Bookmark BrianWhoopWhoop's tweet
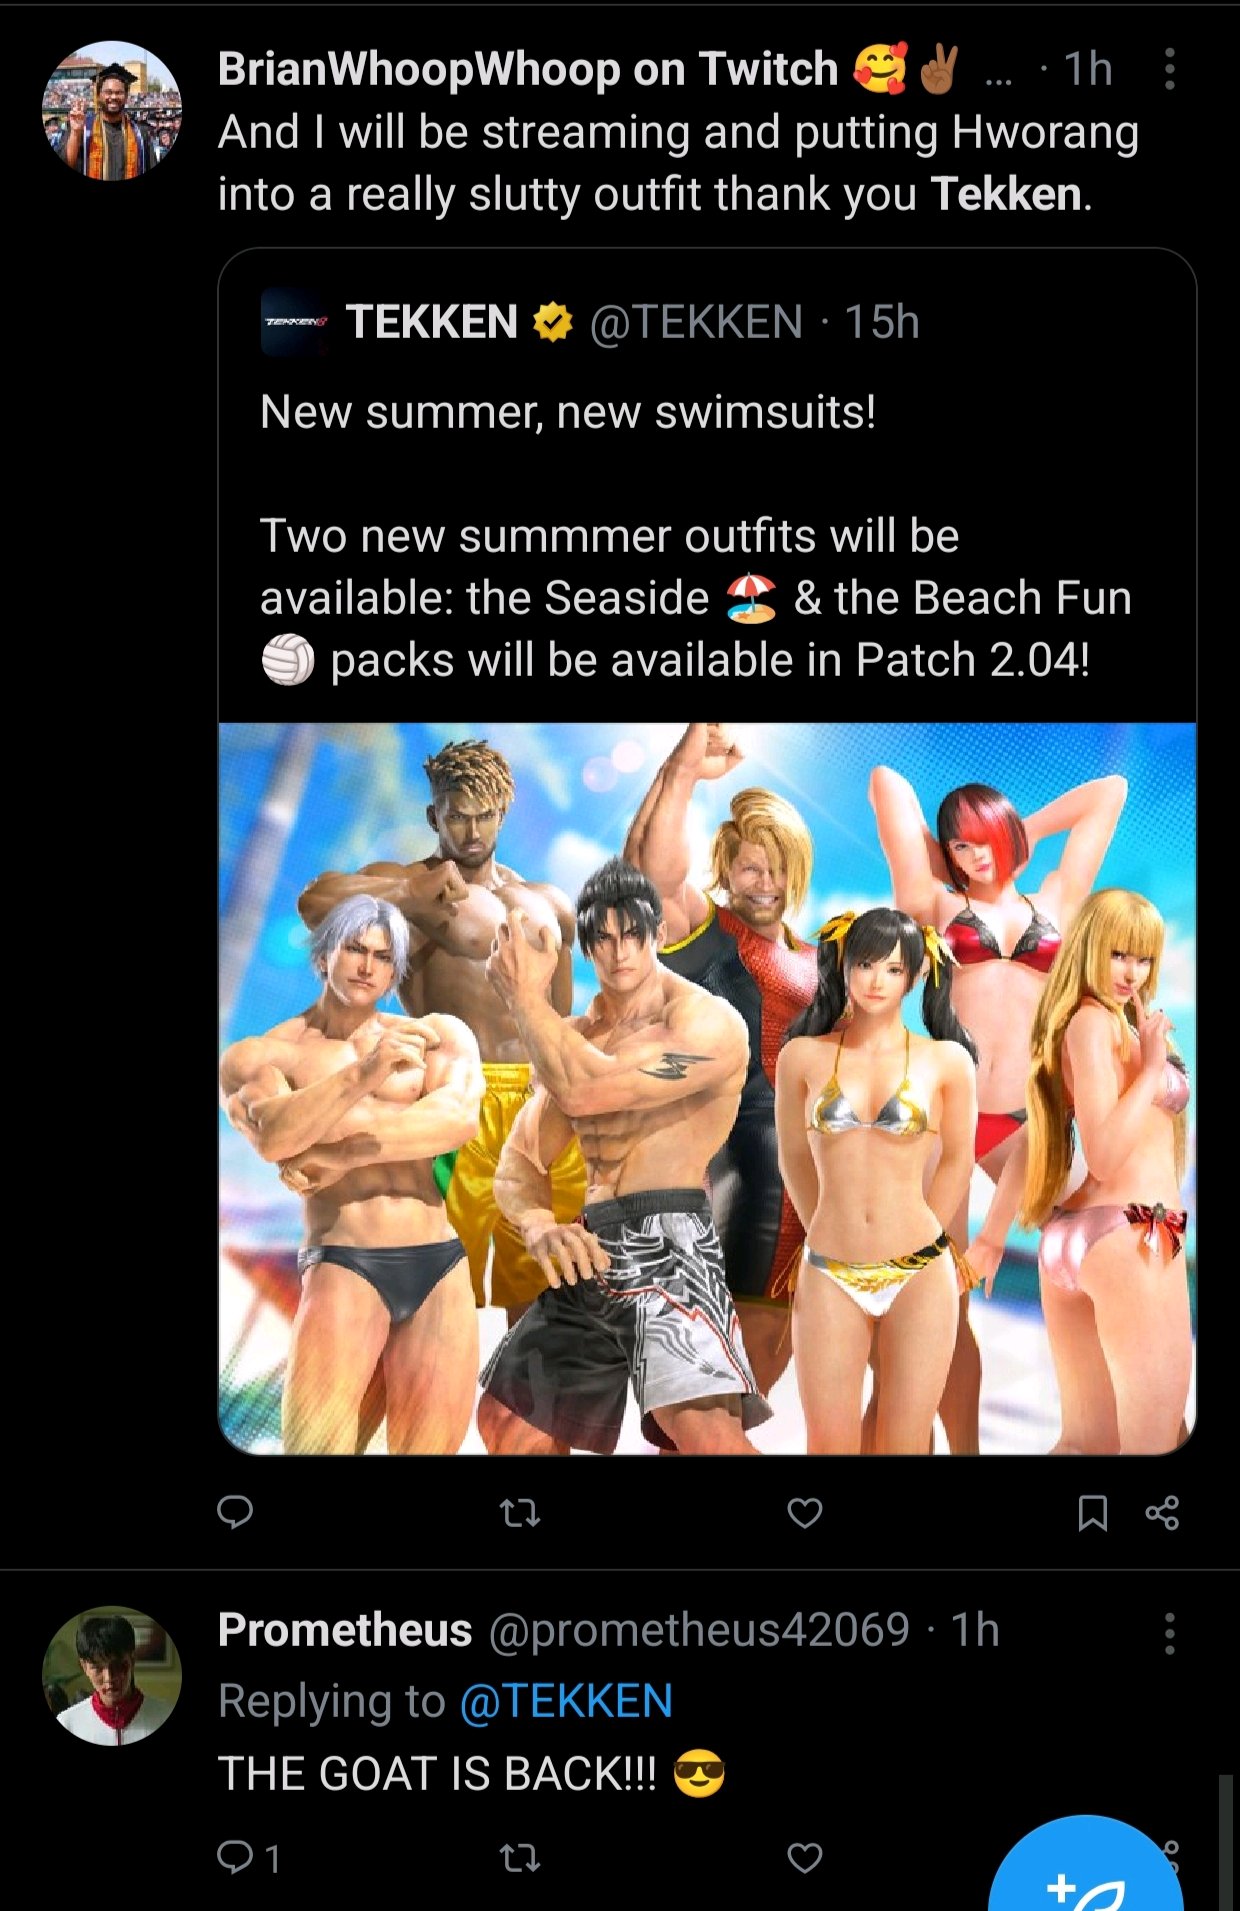 [x=1092, y=1513]
